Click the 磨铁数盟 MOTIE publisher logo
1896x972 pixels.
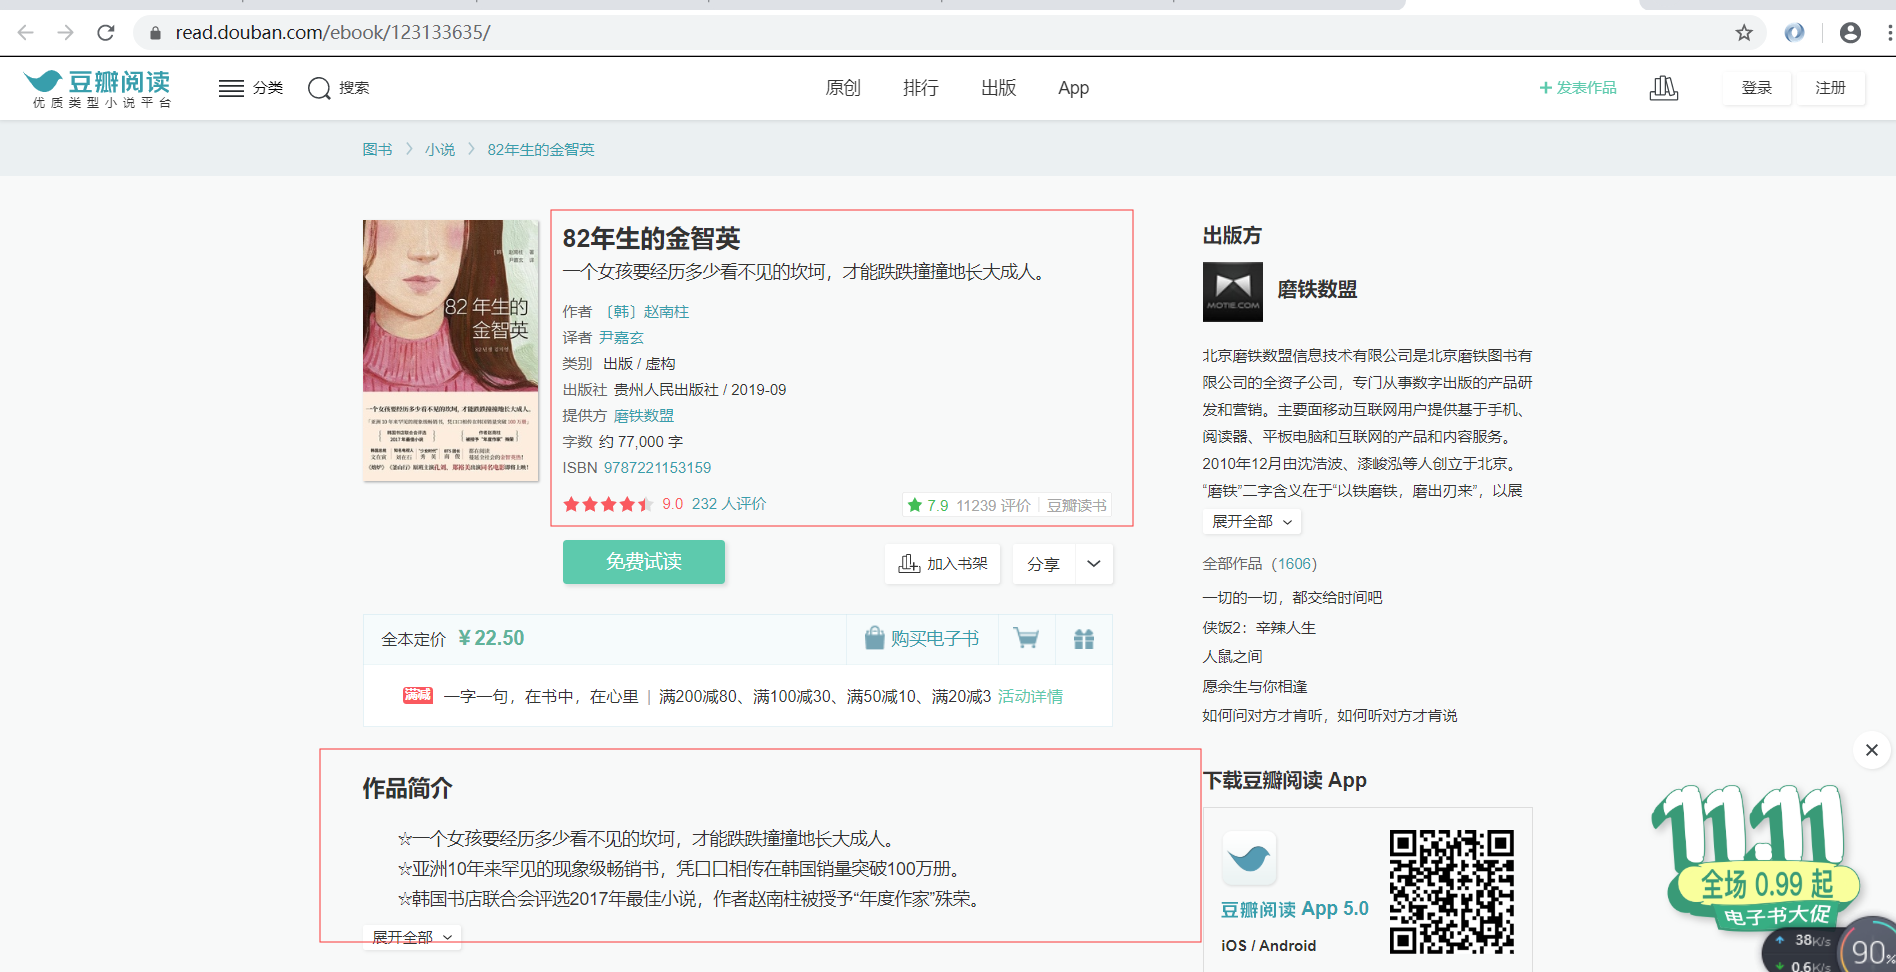[x=1232, y=291]
